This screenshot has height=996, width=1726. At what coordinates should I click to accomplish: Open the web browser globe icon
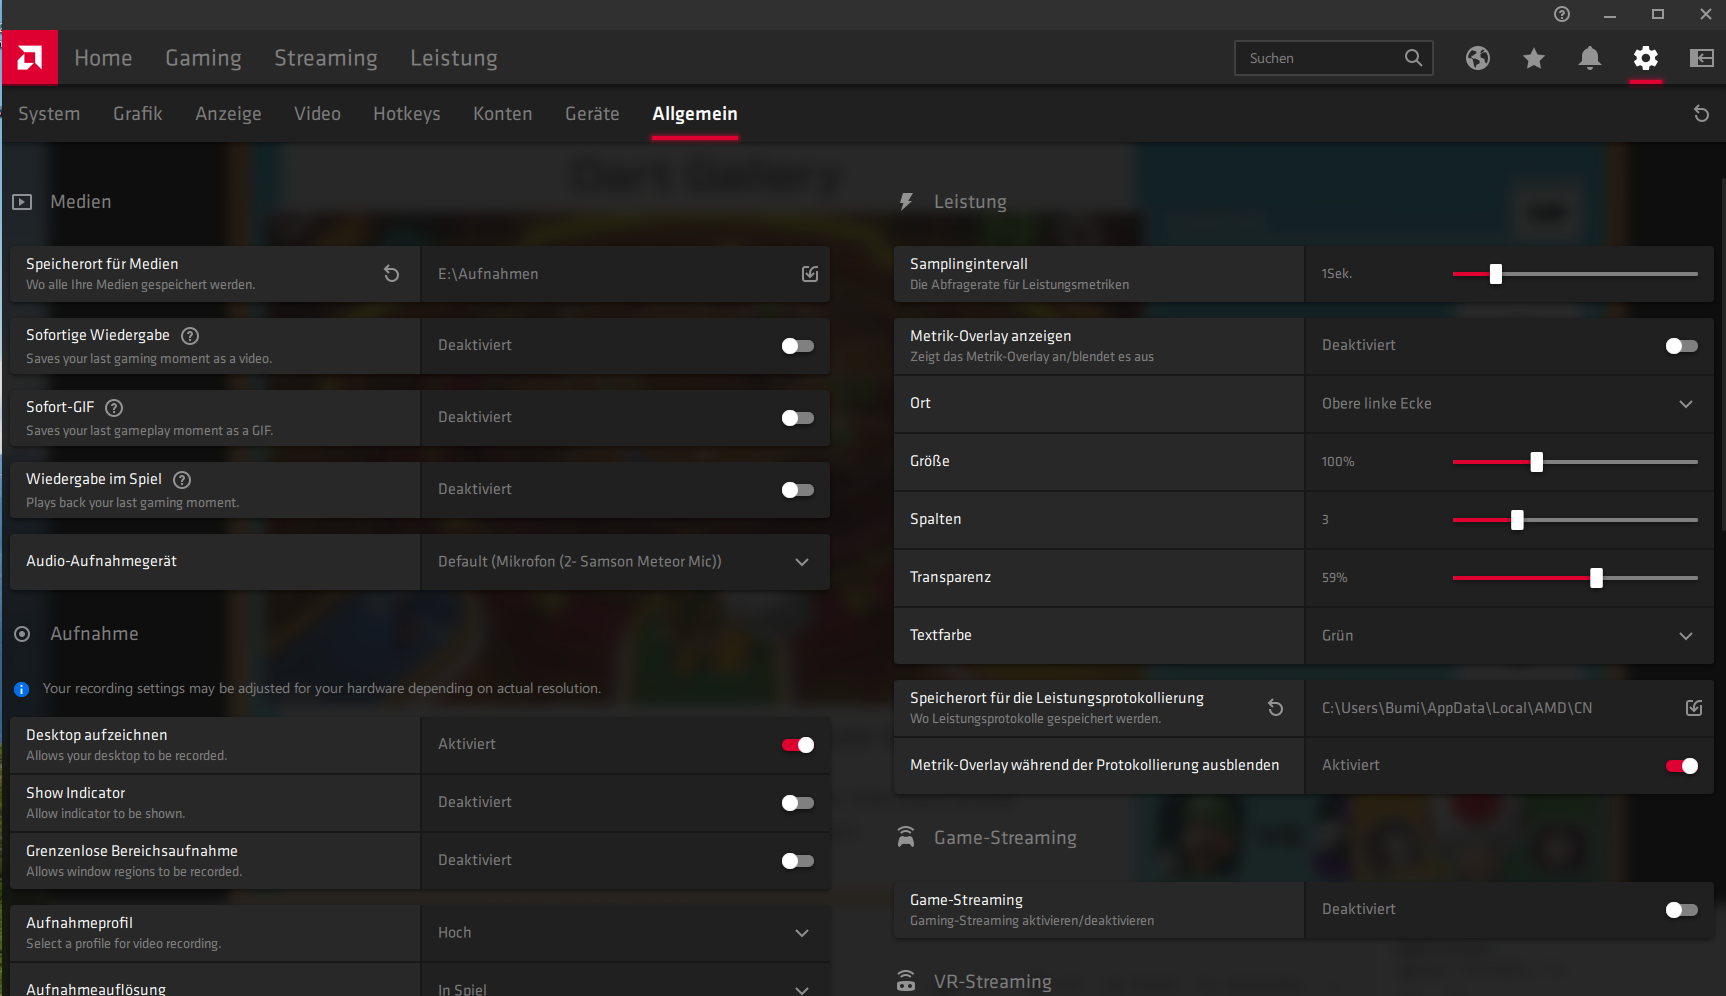coord(1478,58)
